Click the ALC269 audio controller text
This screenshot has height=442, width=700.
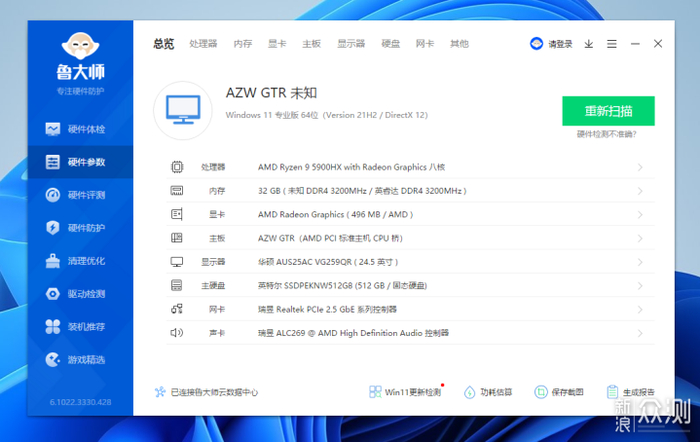pyautogui.click(x=353, y=333)
